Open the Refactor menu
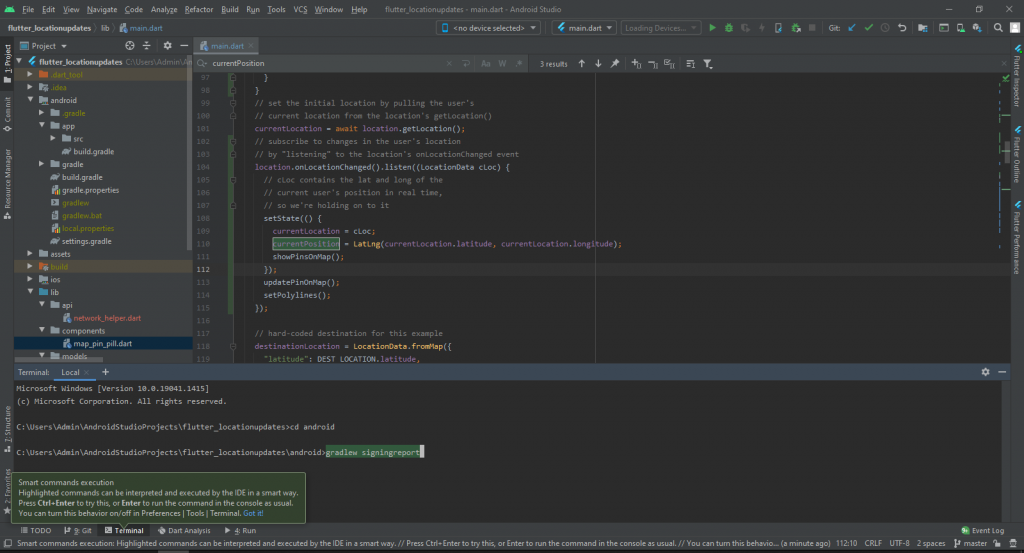The image size is (1024, 553). tap(199, 9)
